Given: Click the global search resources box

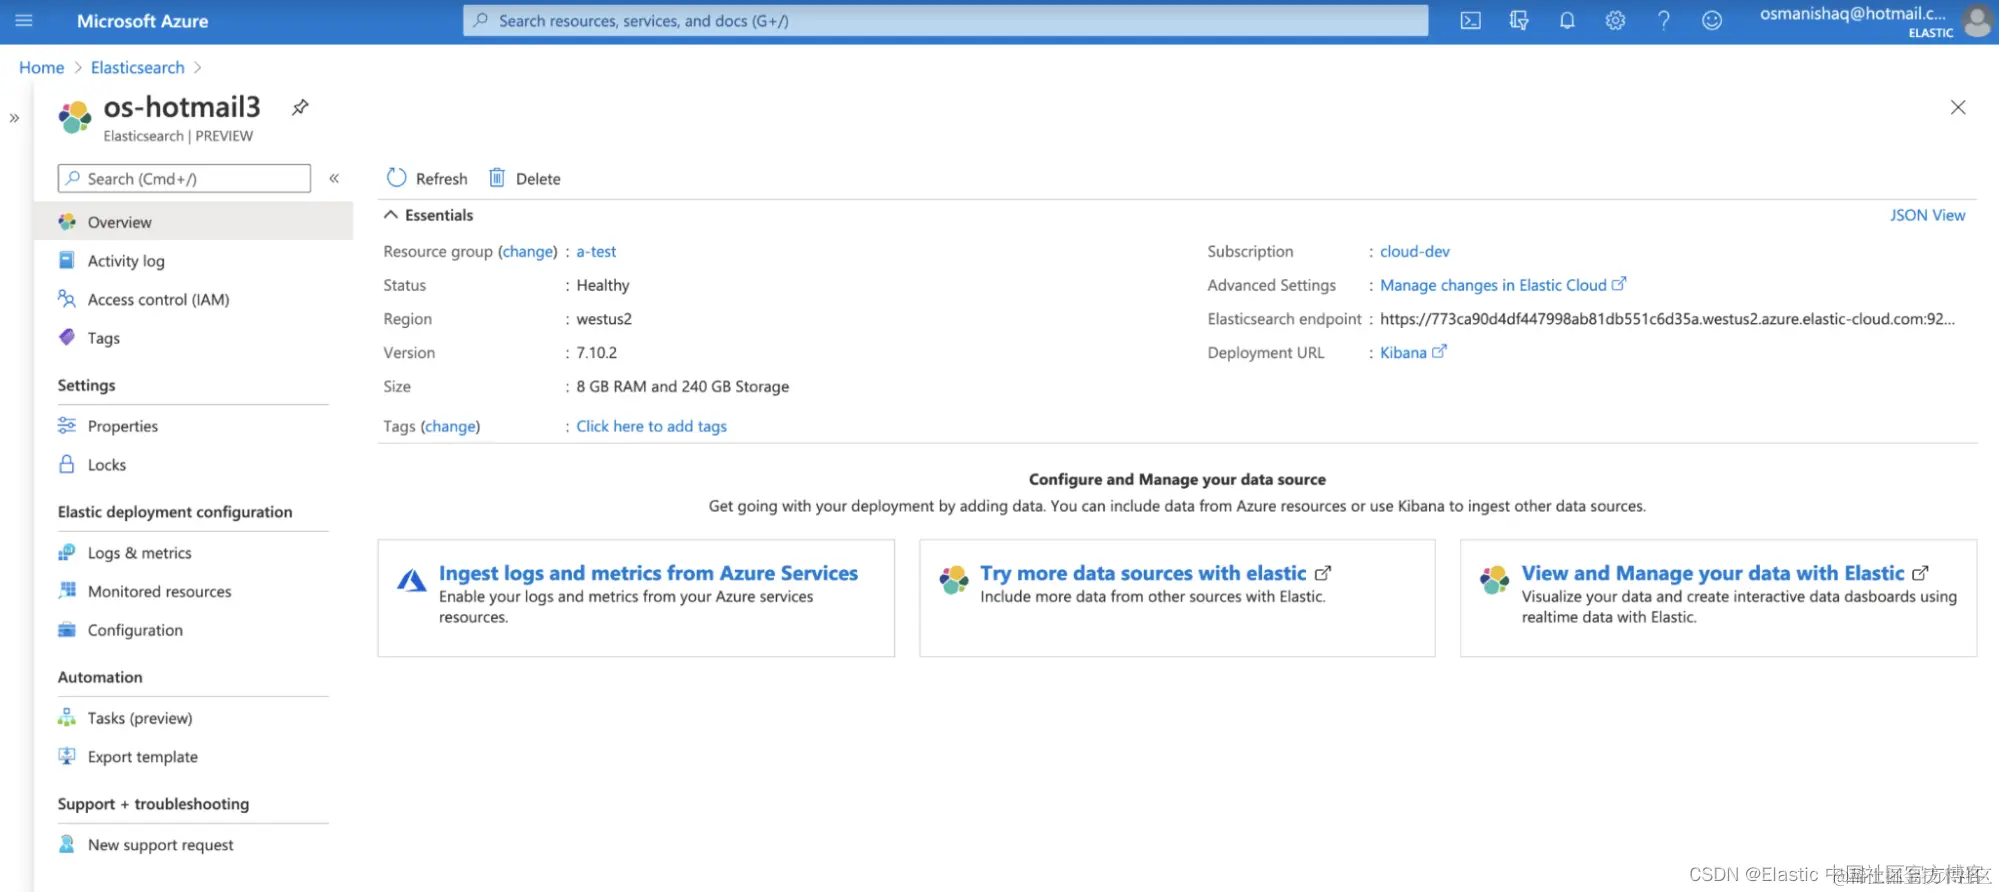Looking at the screenshot, I should coord(945,21).
